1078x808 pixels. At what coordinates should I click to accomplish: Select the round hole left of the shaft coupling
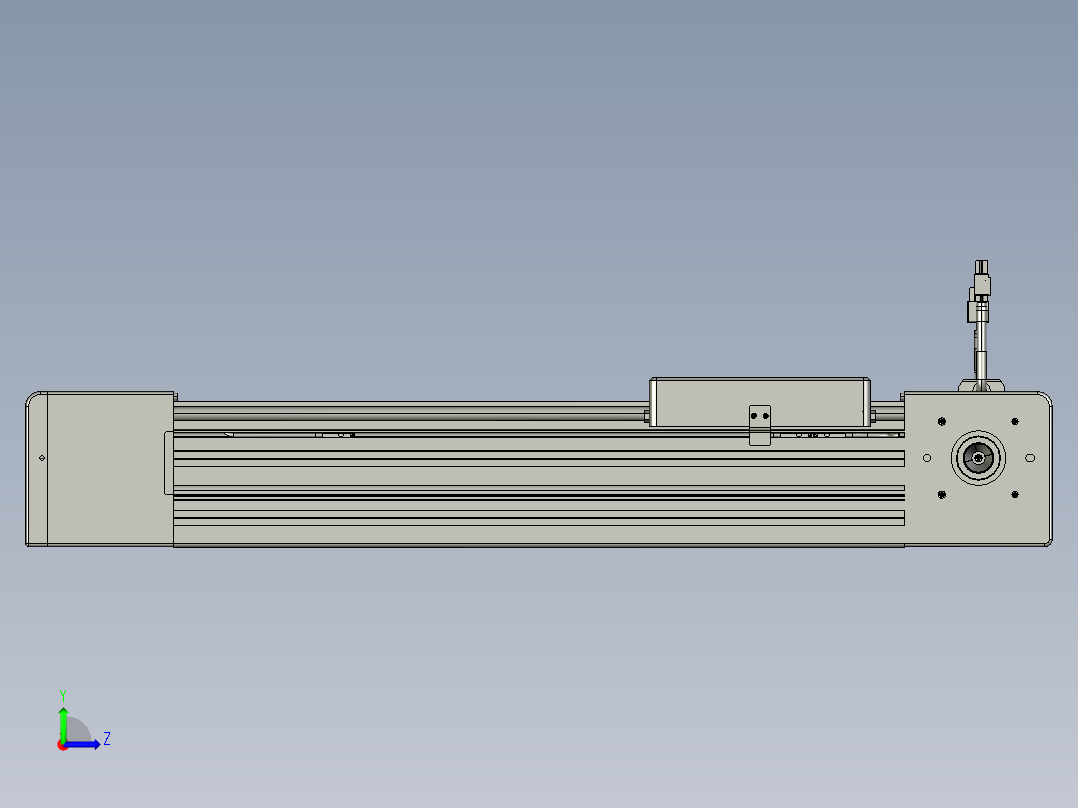tap(927, 458)
